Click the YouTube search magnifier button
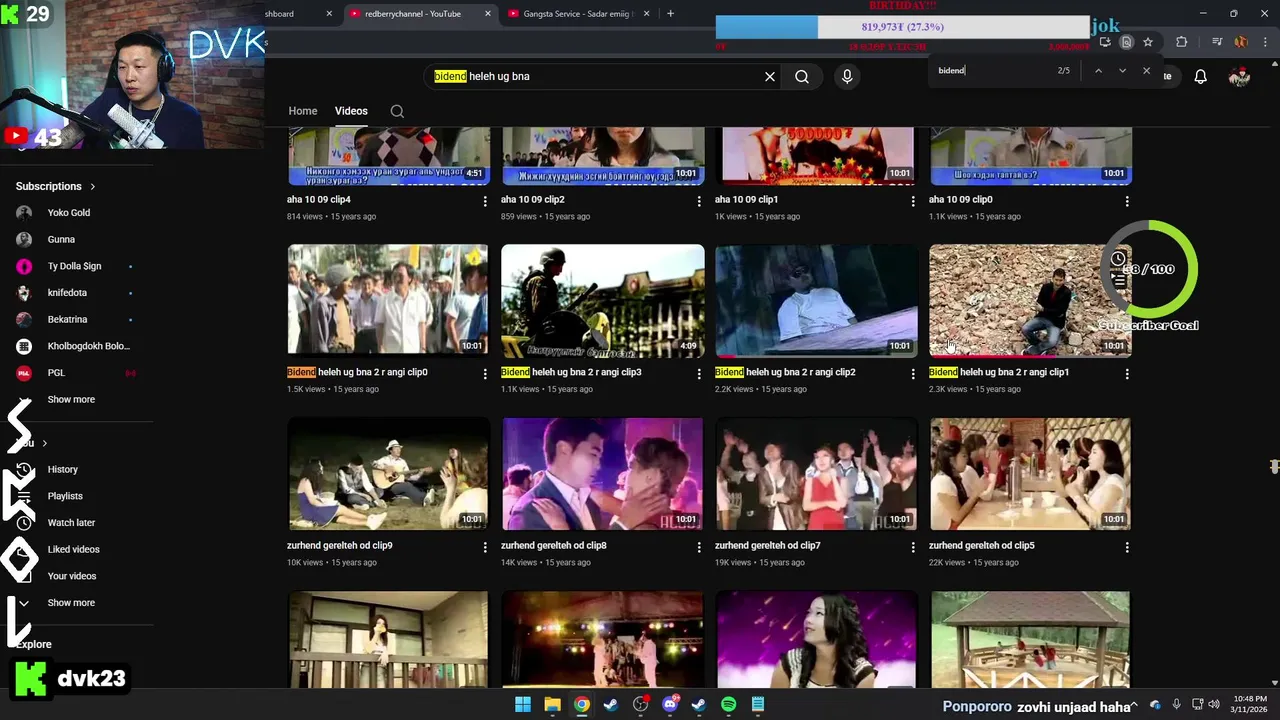Viewport: 1280px width, 720px height. click(802, 76)
